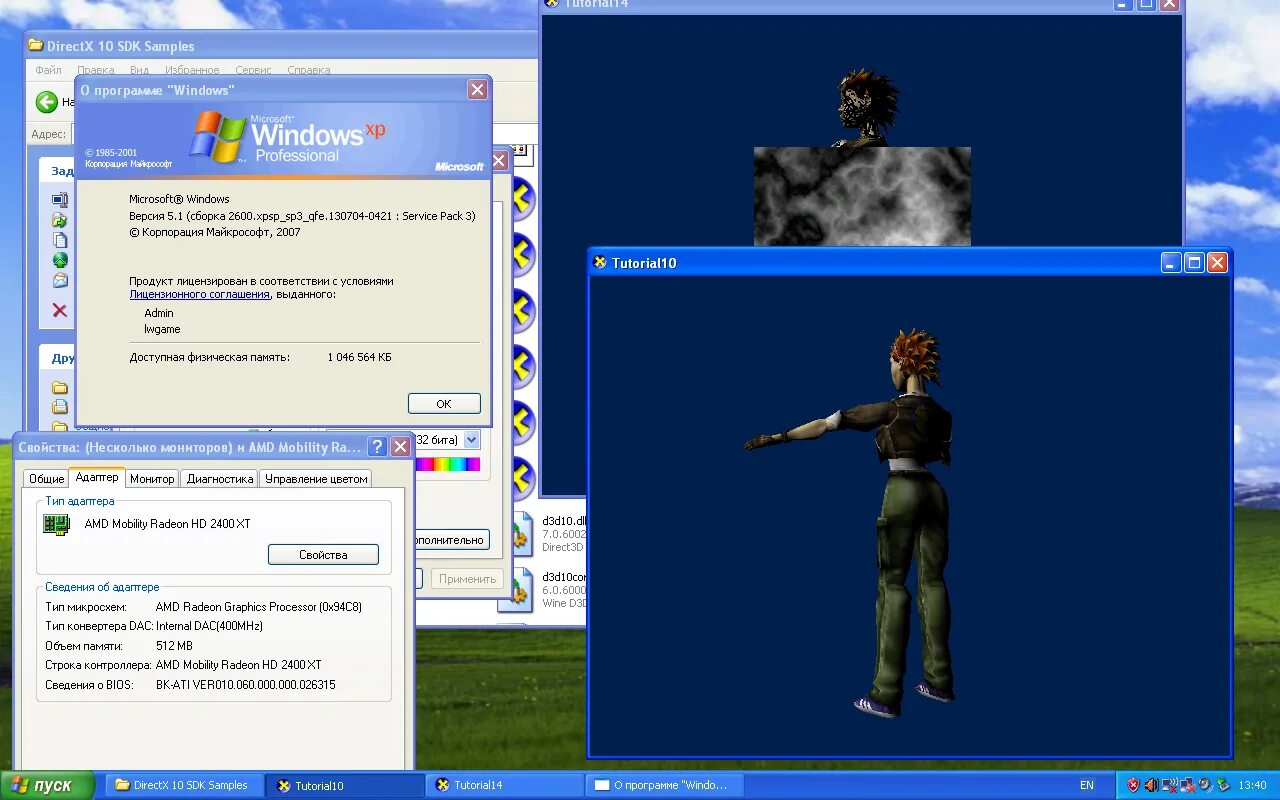Close the О программе "Windows" dialog

[x=477, y=90]
